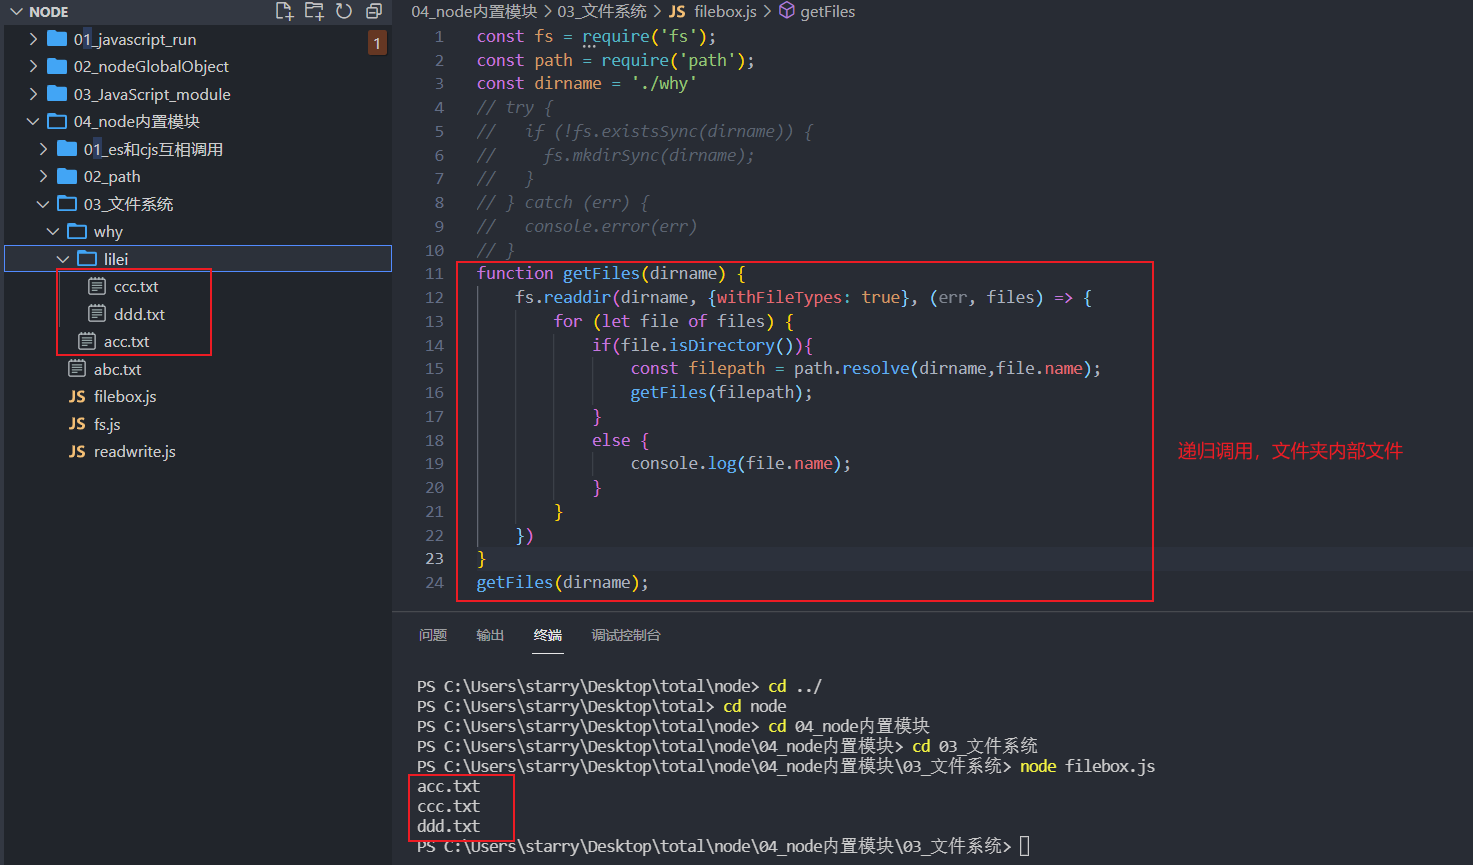
Task: Collapse the NODE explorer section
Action: pyautogui.click(x=16, y=12)
